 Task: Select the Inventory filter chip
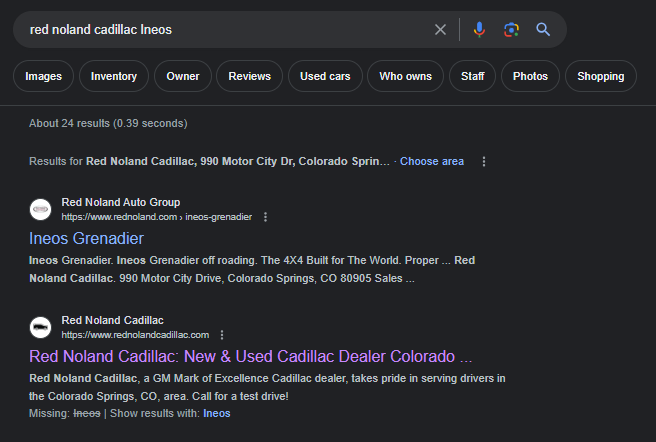point(114,76)
